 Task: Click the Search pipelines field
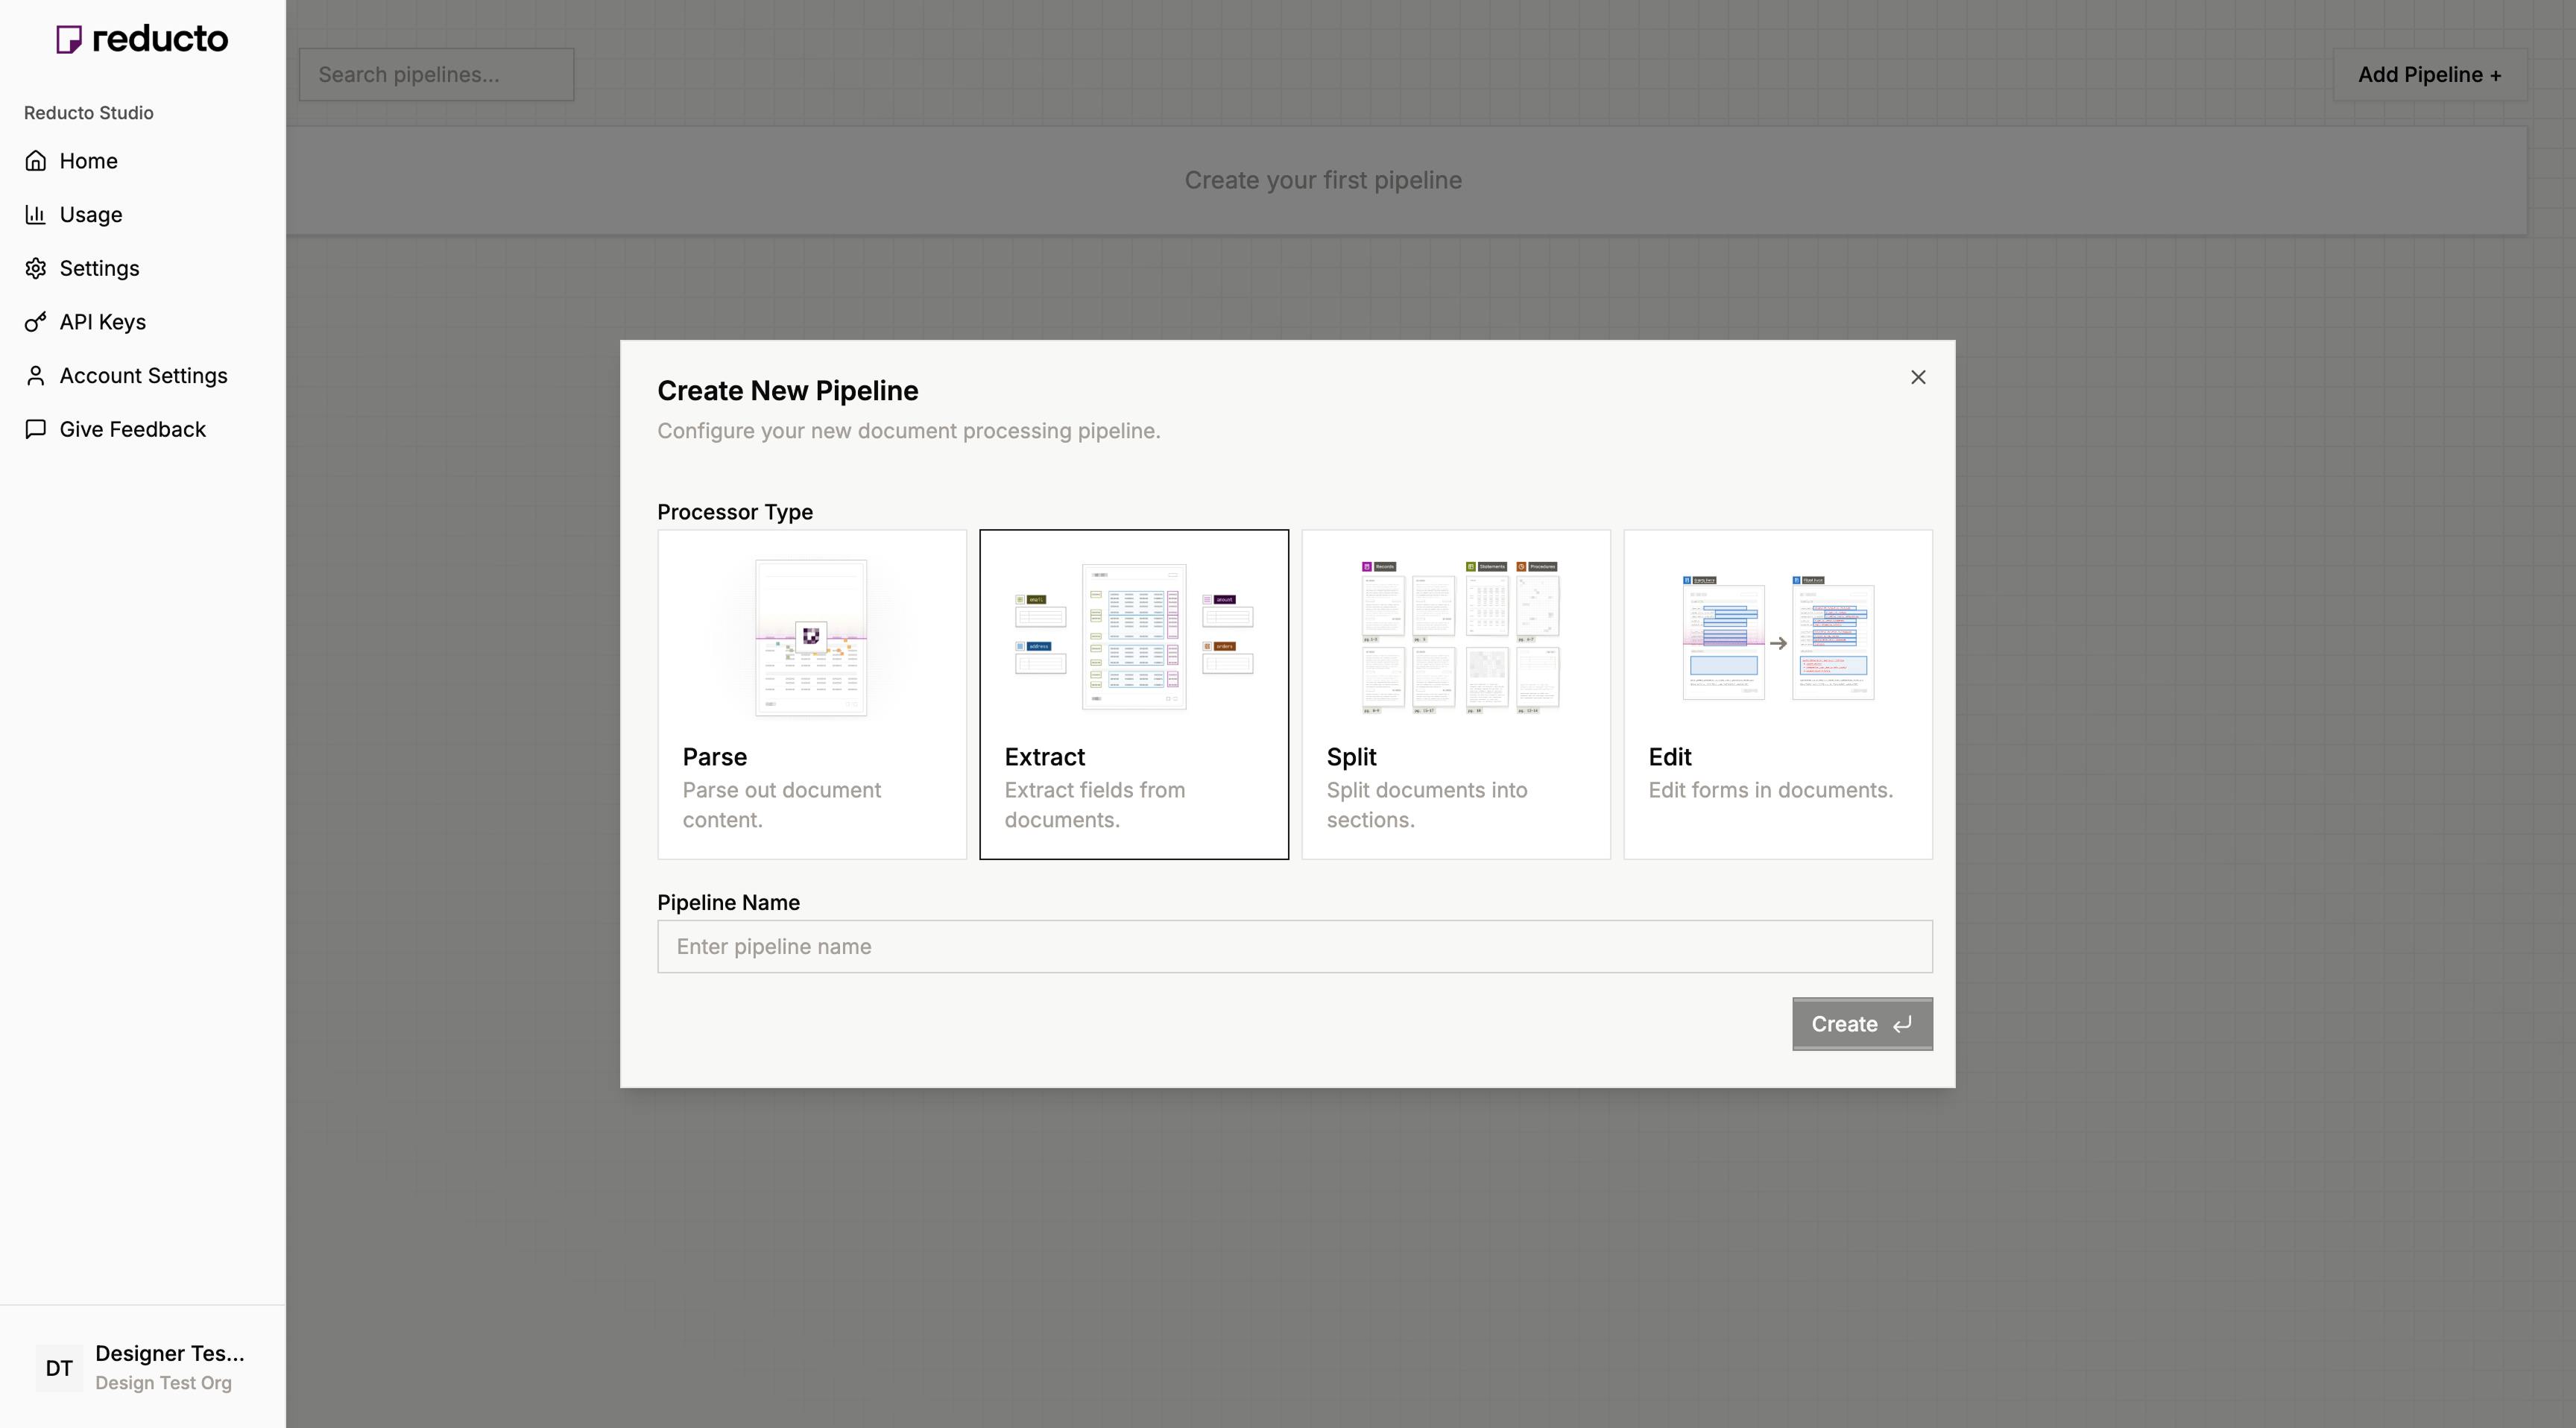436,75
